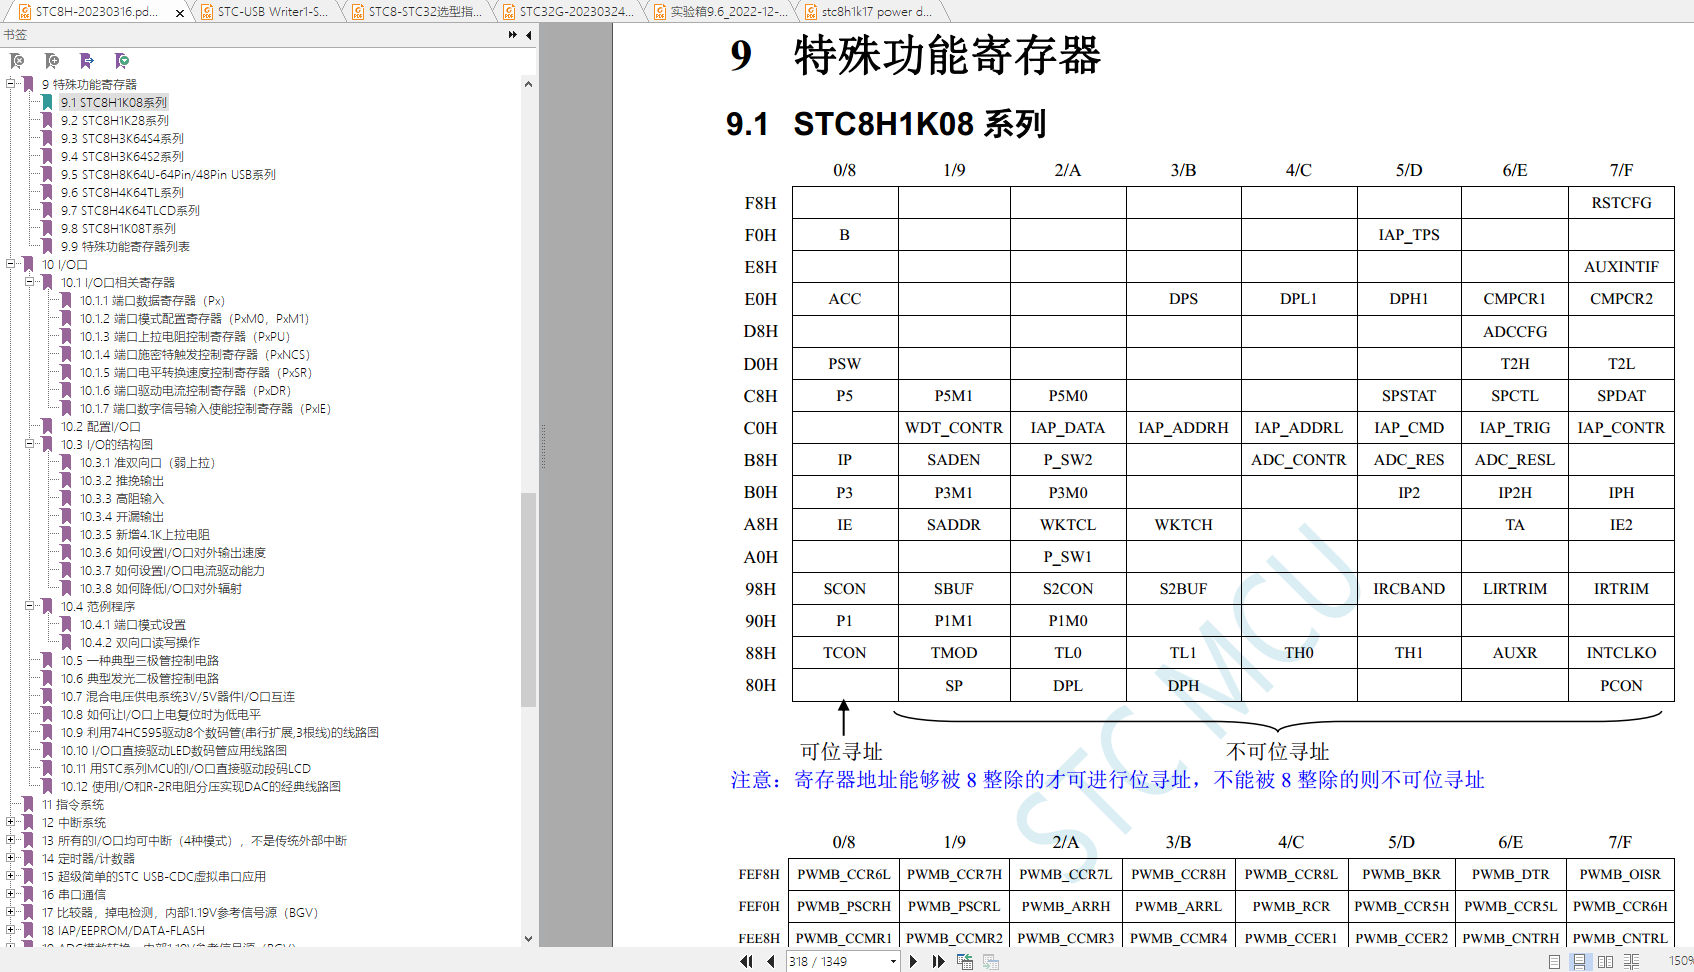This screenshot has height=972, width=1694.
Task: Click the PWMB_CCR6L cell in FEF8H row
Action: click(844, 874)
